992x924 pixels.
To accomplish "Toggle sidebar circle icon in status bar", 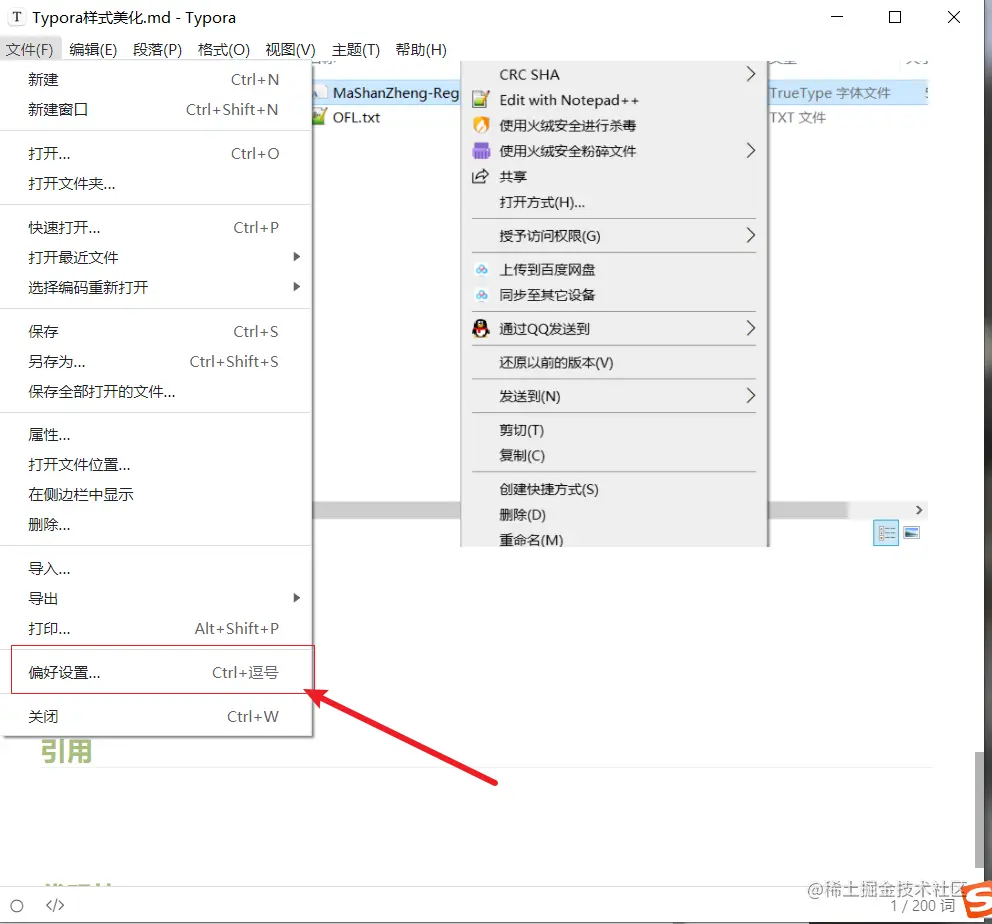I will pyautogui.click(x=17, y=906).
